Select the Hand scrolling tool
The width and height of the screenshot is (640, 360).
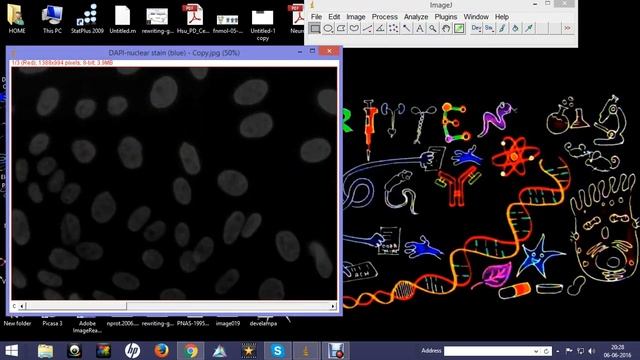pos(446,28)
